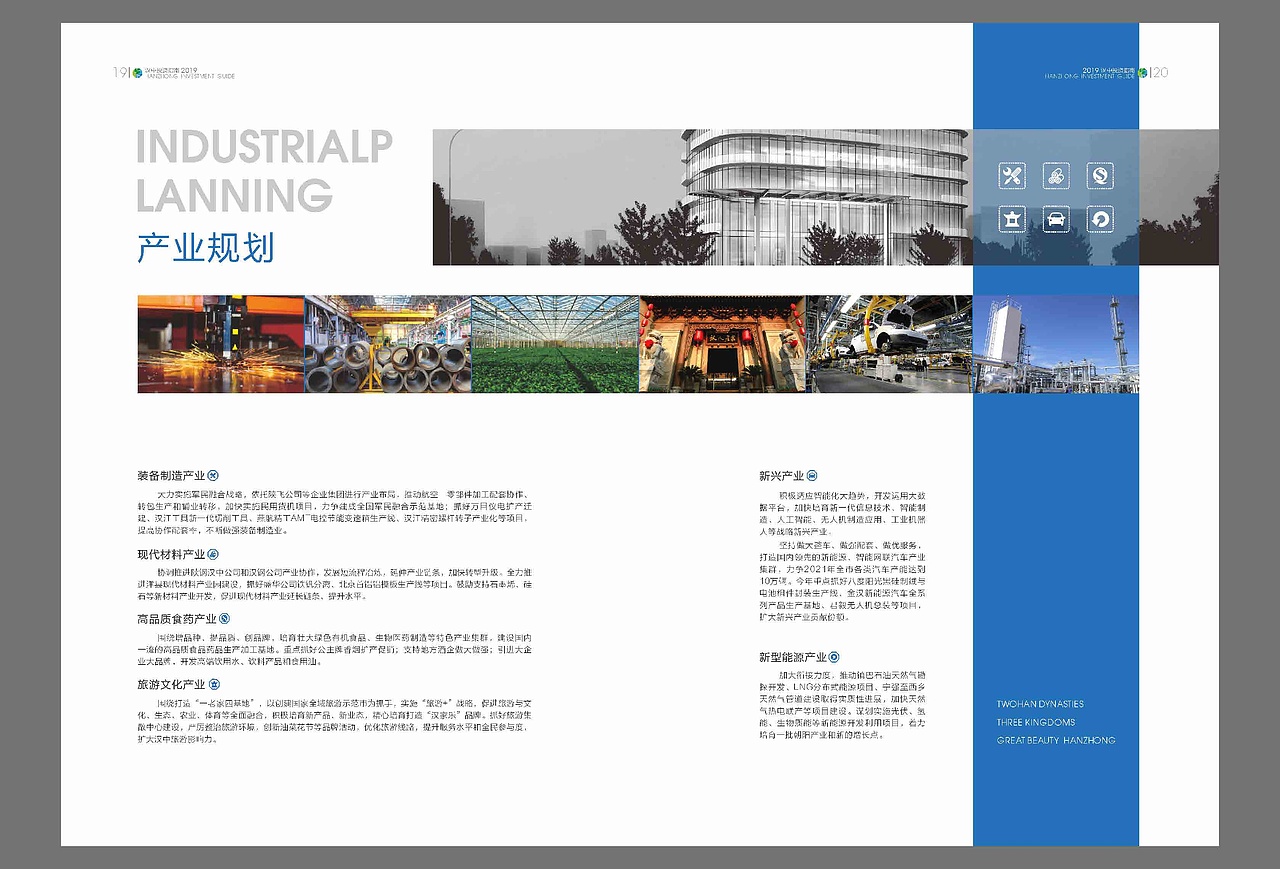Click the 旅游文化产业 heading
The height and width of the screenshot is (869, 1280).
coord(171,685)
